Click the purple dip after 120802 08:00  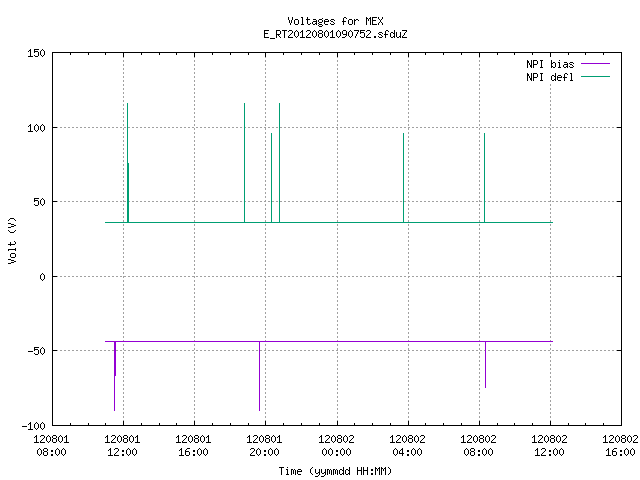pyautogui.click(x=485, y=364)
